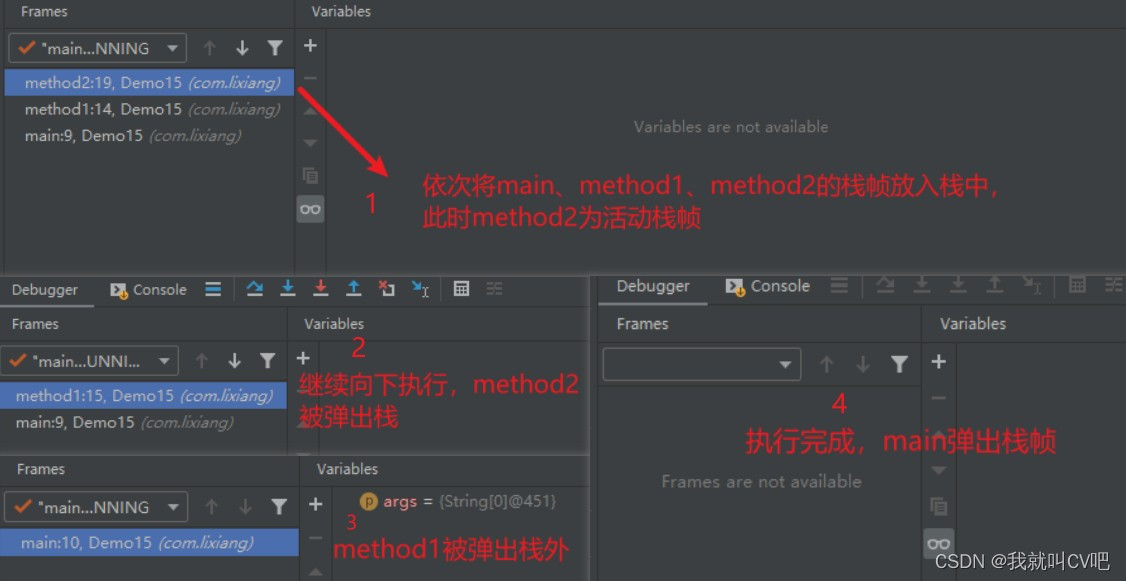Open Debugger tab next to the blue toolbar

pos(45,289)
